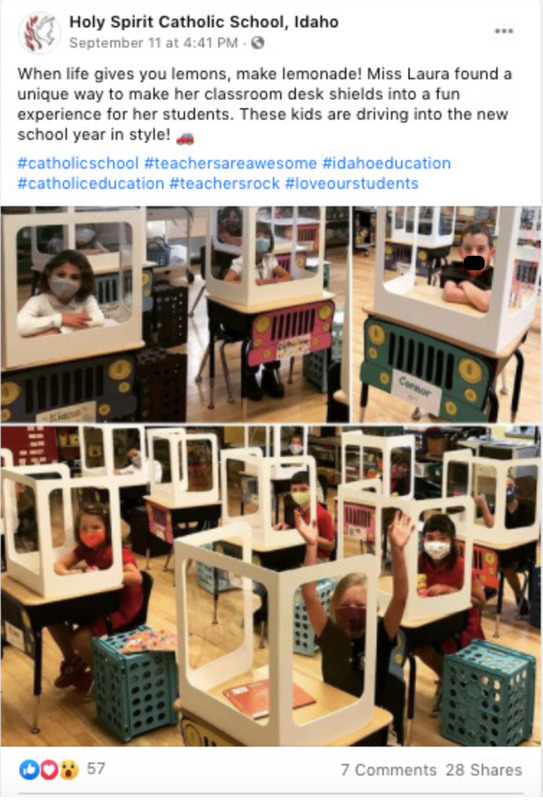Open the 7 Comments link
Screen dimensions: 543x800
click(x=388, y=770)
